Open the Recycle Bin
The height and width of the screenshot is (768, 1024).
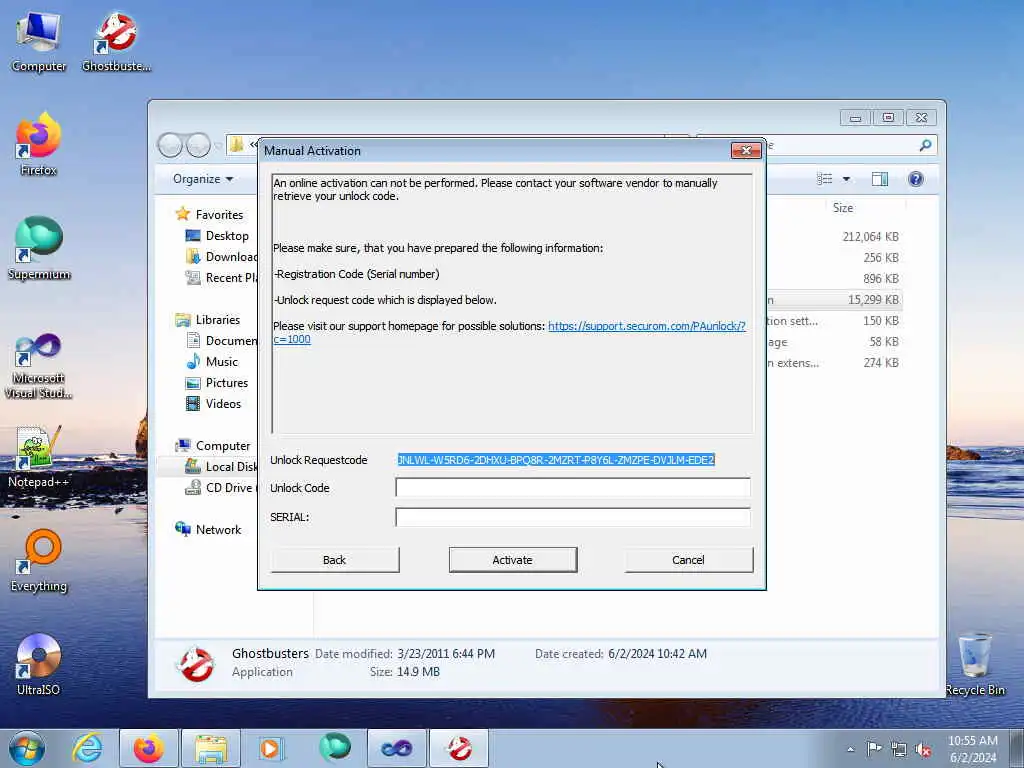pos(975,665)
